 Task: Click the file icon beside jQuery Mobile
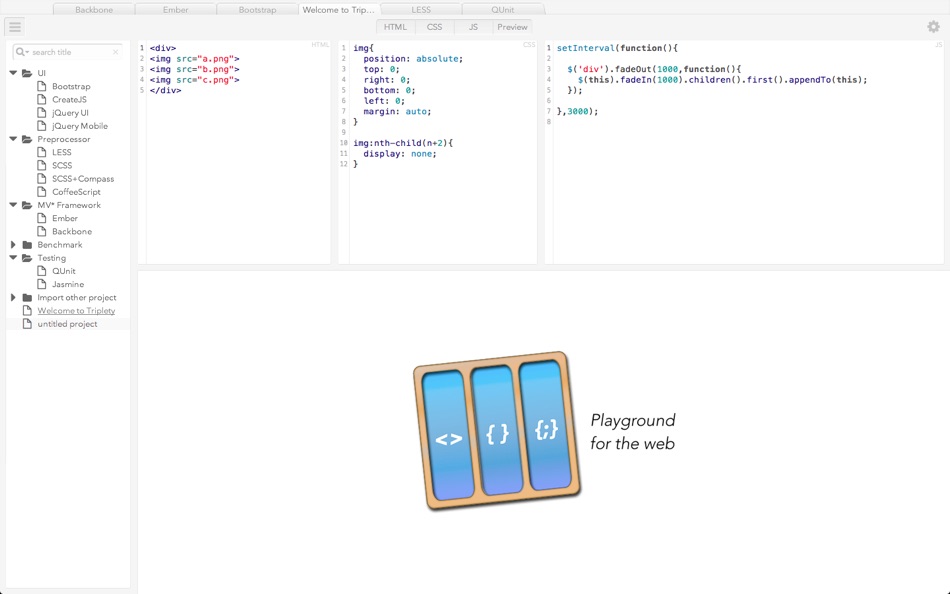(x=41, y=125)
